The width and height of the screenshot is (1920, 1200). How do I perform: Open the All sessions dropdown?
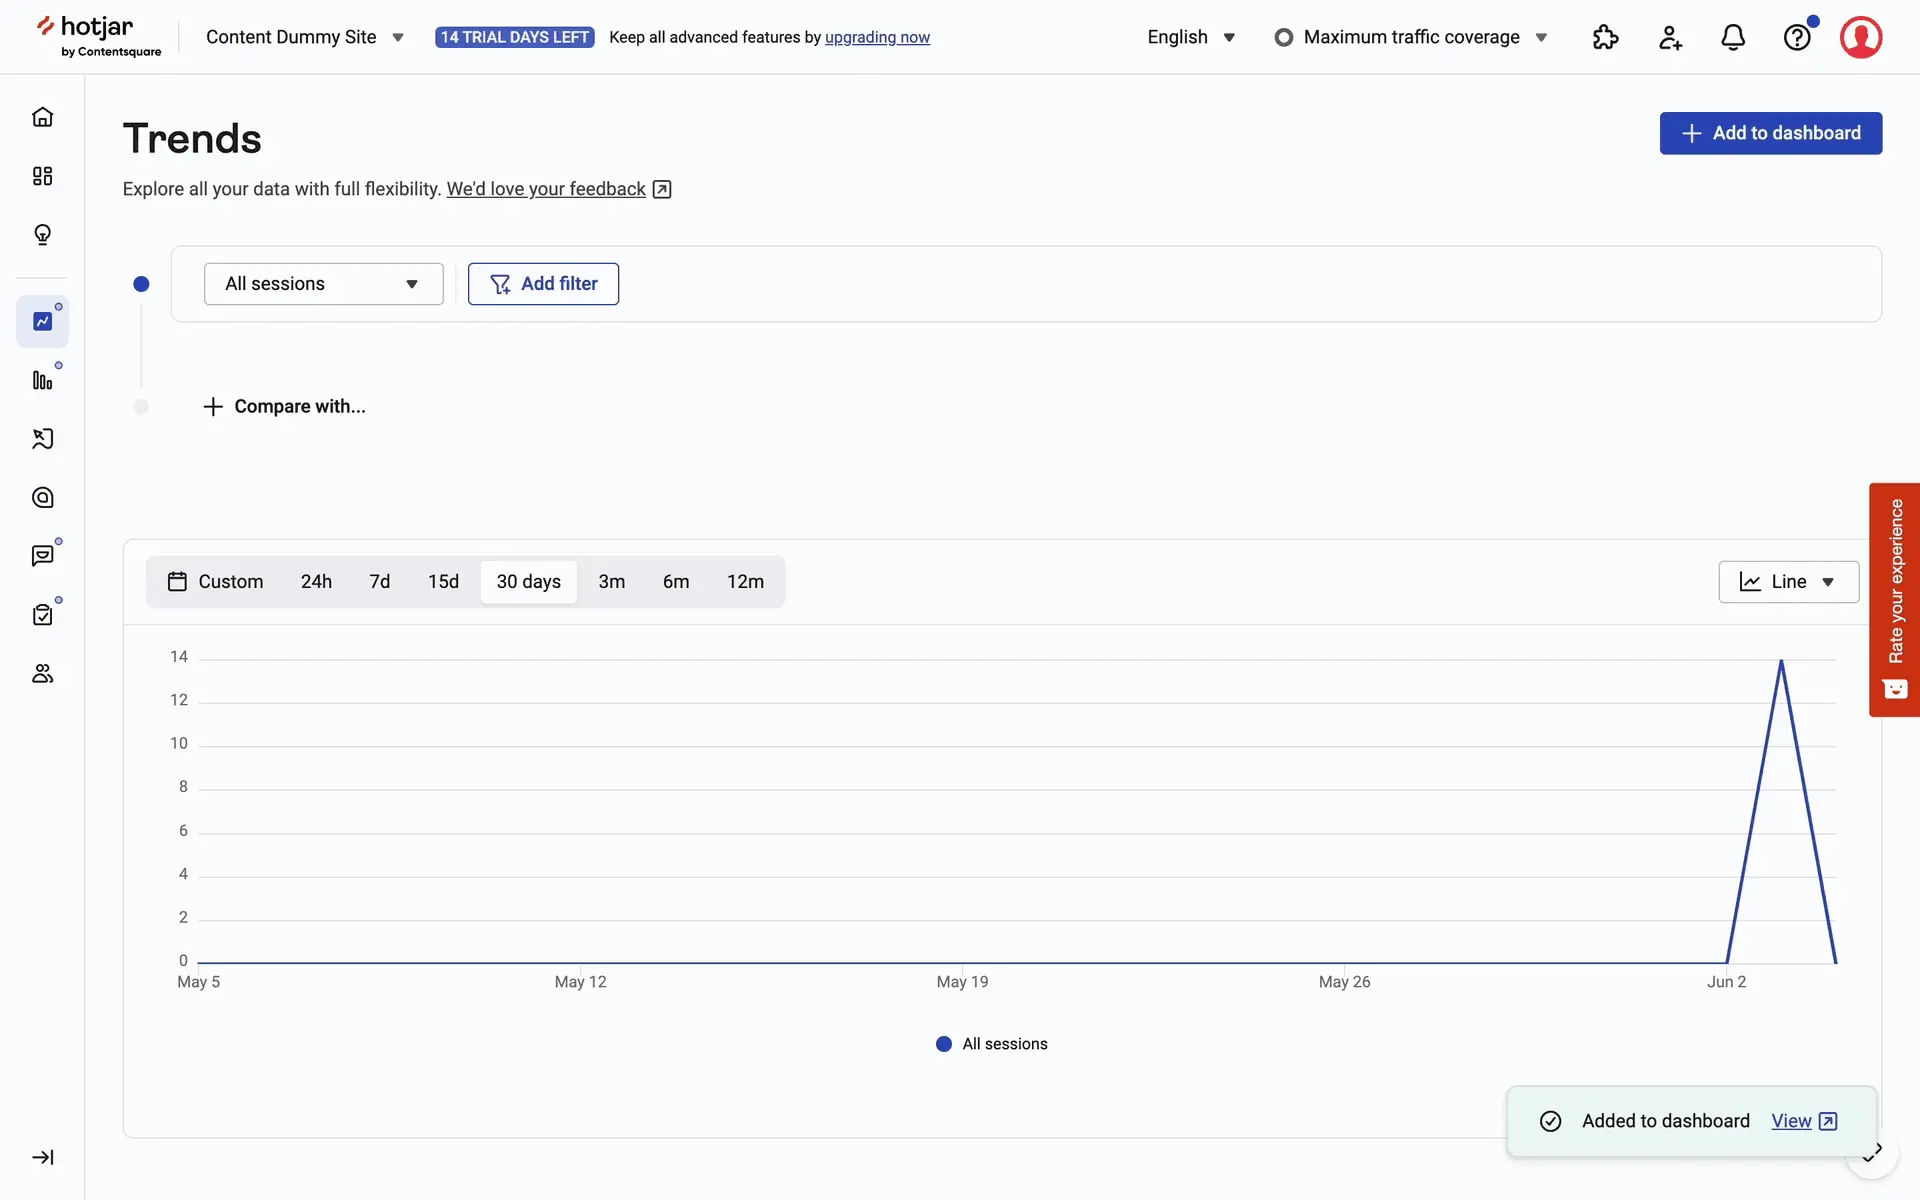click(x=323, y=284)
